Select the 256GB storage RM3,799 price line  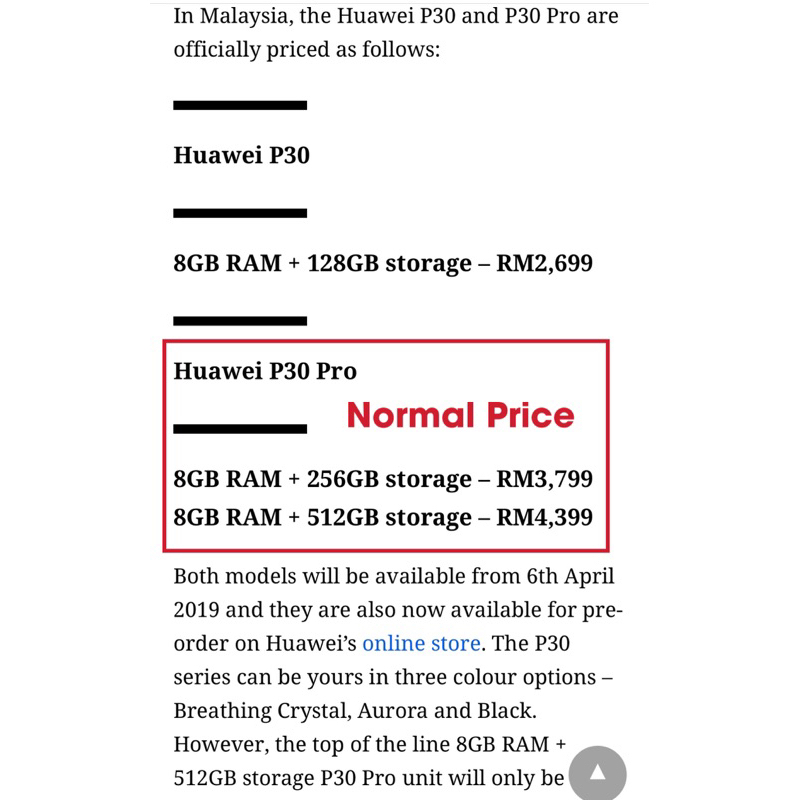tap(383, 479)
